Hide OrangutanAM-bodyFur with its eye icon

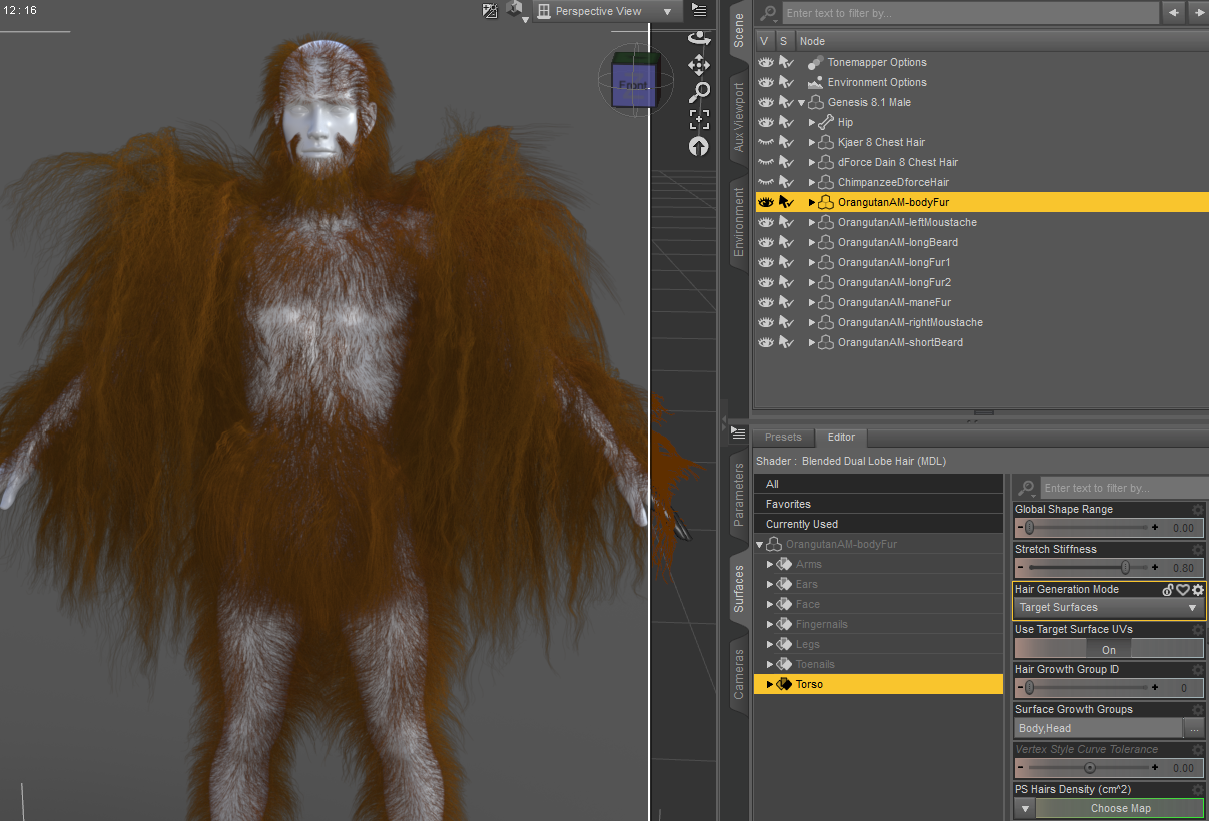click(x=767, y=202)
